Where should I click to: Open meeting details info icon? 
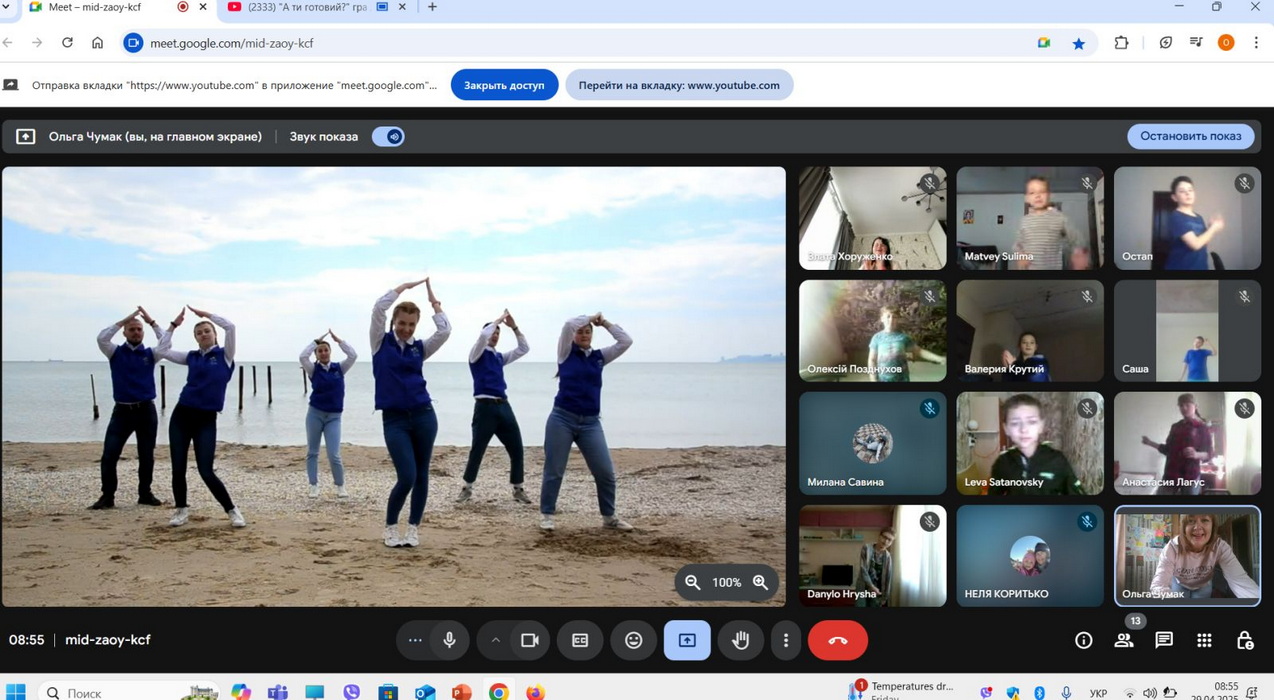1083,640
